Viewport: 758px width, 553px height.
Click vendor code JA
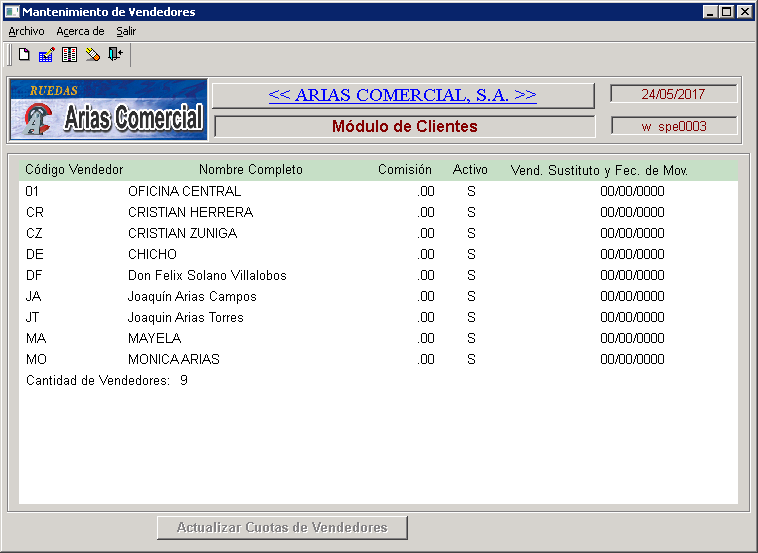coord(33,296)
